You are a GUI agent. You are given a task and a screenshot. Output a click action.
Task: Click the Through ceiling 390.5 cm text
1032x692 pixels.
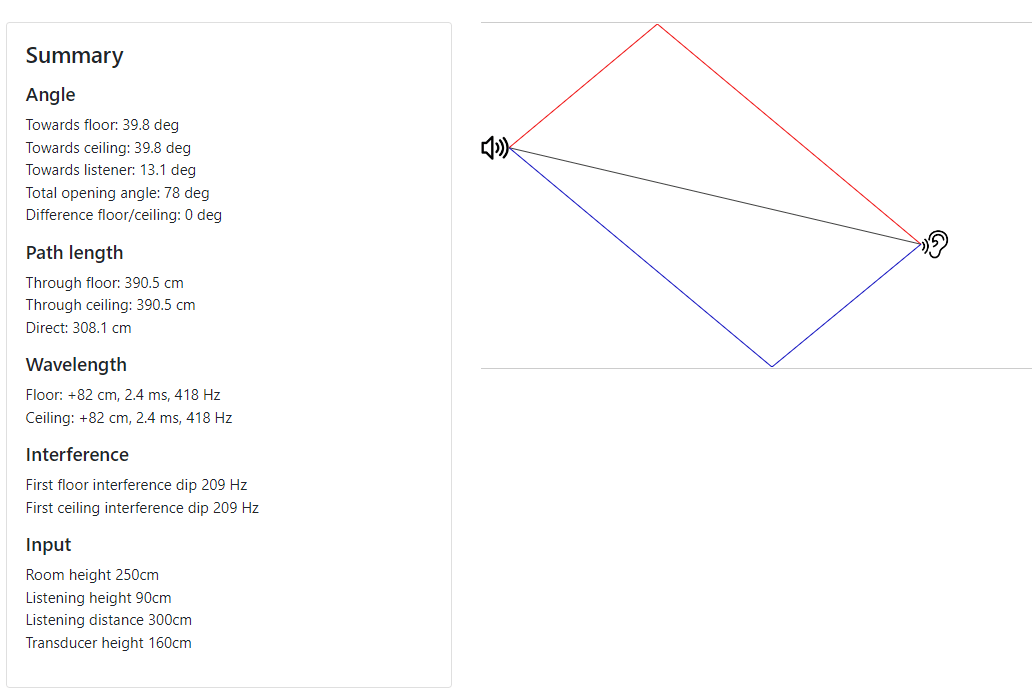click(111, 306)
